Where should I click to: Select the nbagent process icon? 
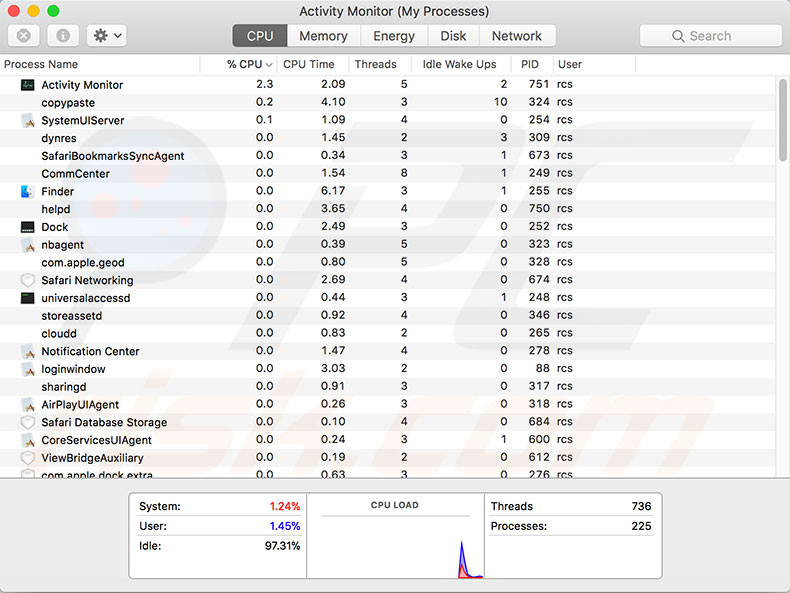(x=27, y=245)
